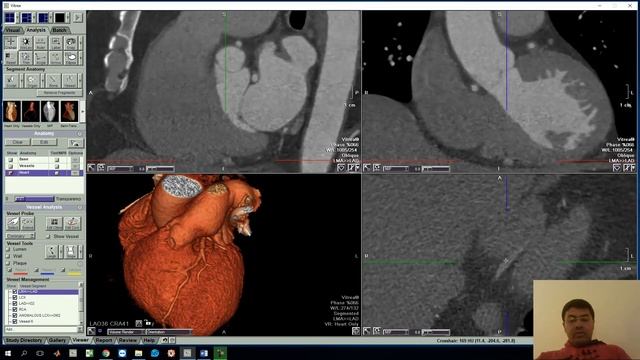
Task: Toggle Show checkbox for Heart anatomy
Action: [x=11, y=173]
